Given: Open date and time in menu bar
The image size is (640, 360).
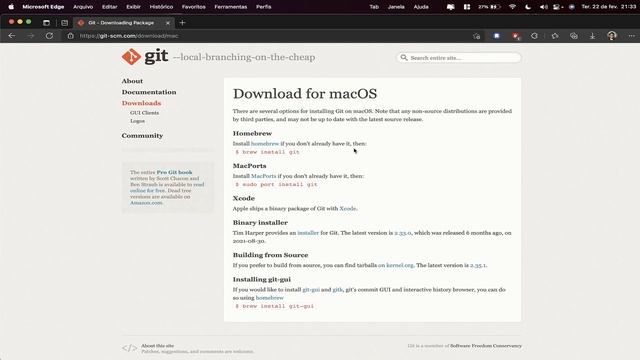Looking at the screenshot, I should tap(609, 7).
